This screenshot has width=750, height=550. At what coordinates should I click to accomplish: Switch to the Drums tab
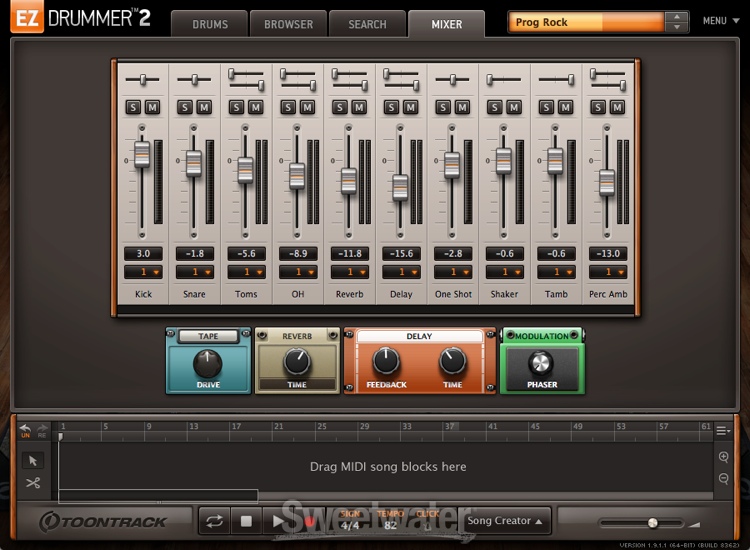(208, 24)
